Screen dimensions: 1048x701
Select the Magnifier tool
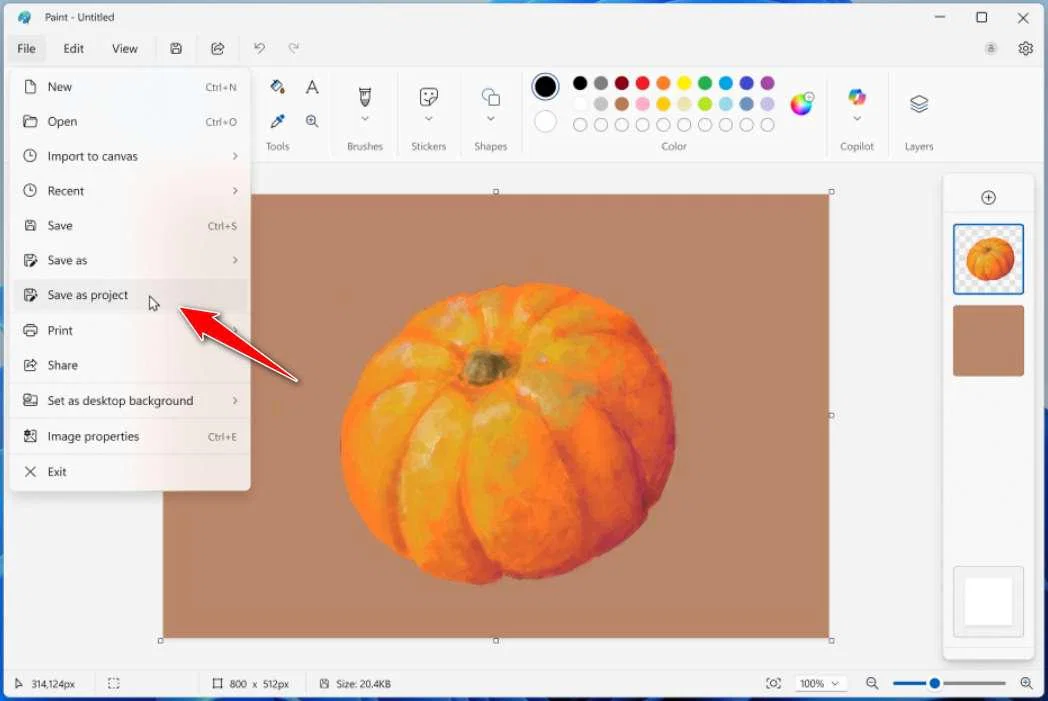(312, 121)
